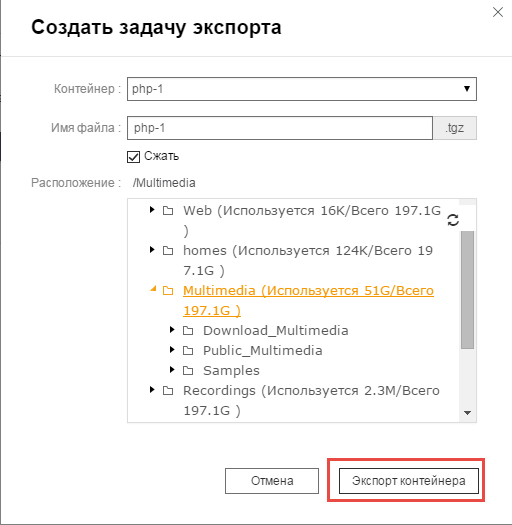Click the Samples folder icon
The height and width of the screenshot is (525, 512).
[x=188, y=371]
